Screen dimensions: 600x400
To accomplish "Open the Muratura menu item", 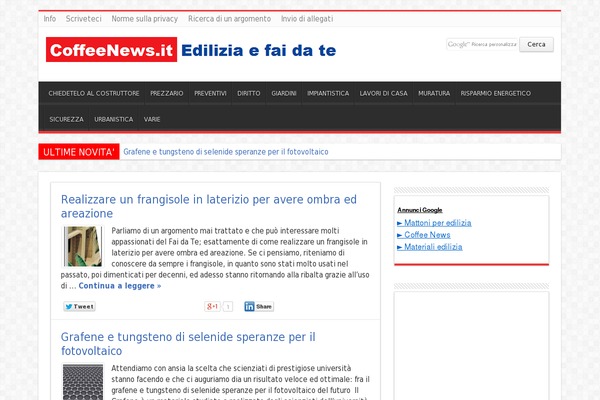I will [x=434, y=93].
